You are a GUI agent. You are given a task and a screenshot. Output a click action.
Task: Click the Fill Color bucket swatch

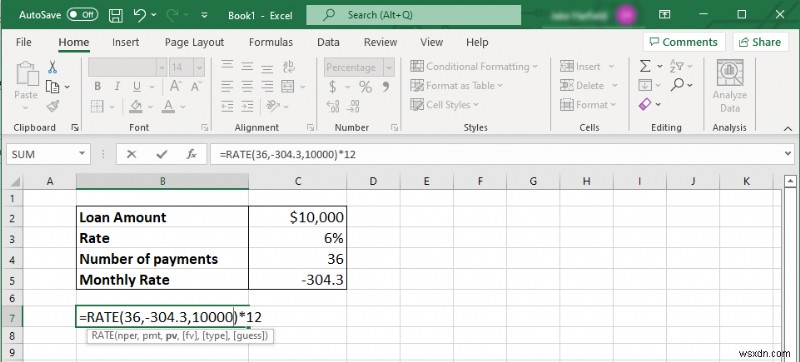pos(135,106)
